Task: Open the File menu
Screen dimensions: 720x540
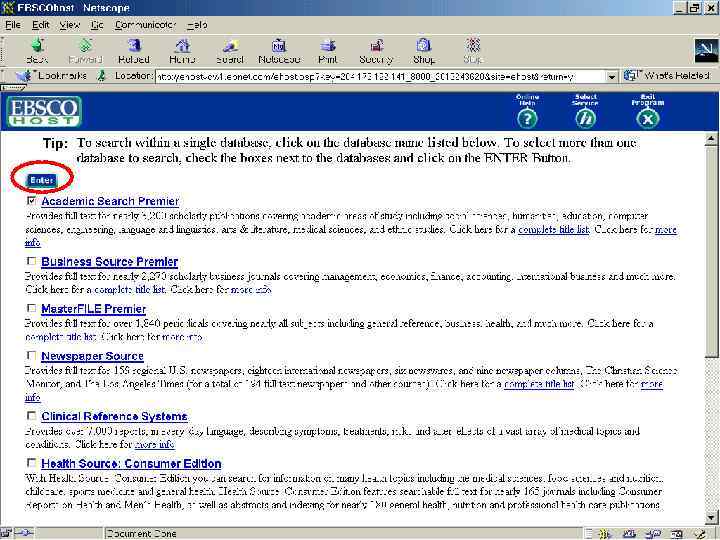Action: click(12, 25)
